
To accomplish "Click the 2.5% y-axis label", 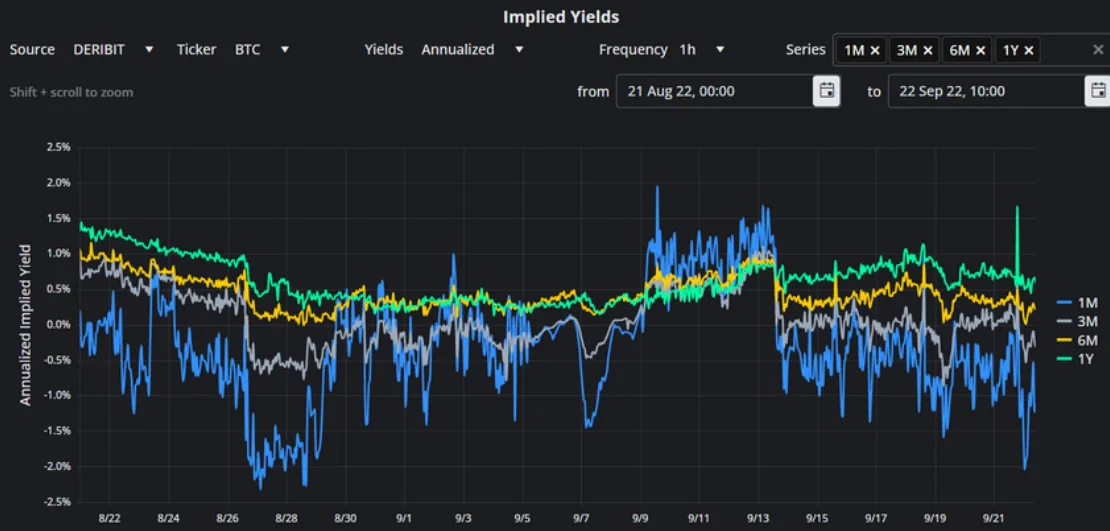I will click(x=59, y=147).
